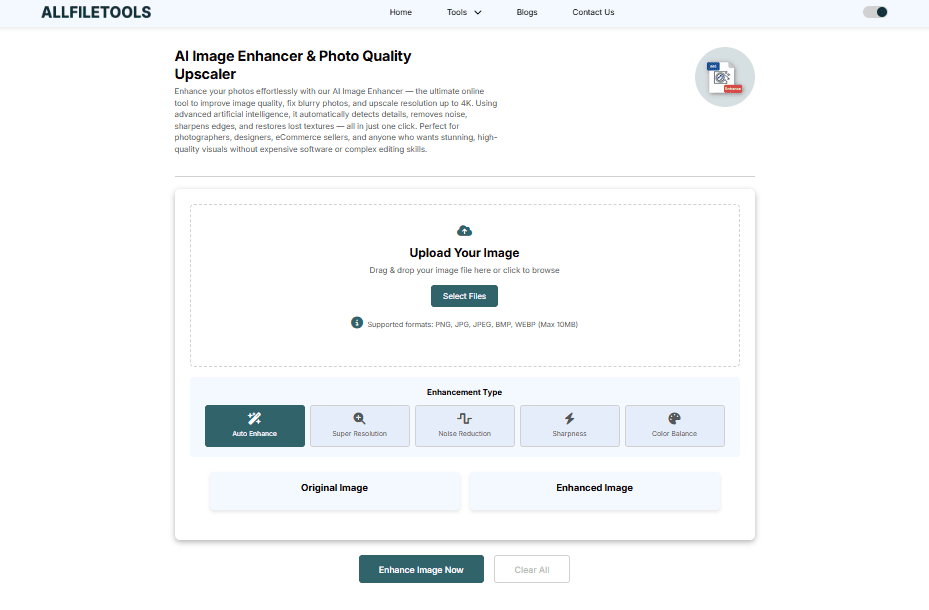Open the Contact Us page
929x610 pixels.
coord(593,13)
